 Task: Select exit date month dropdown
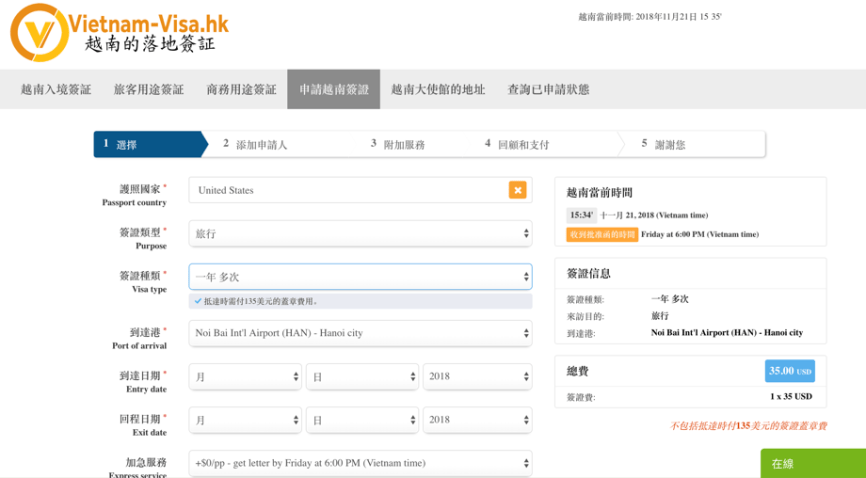click(245, 420)
